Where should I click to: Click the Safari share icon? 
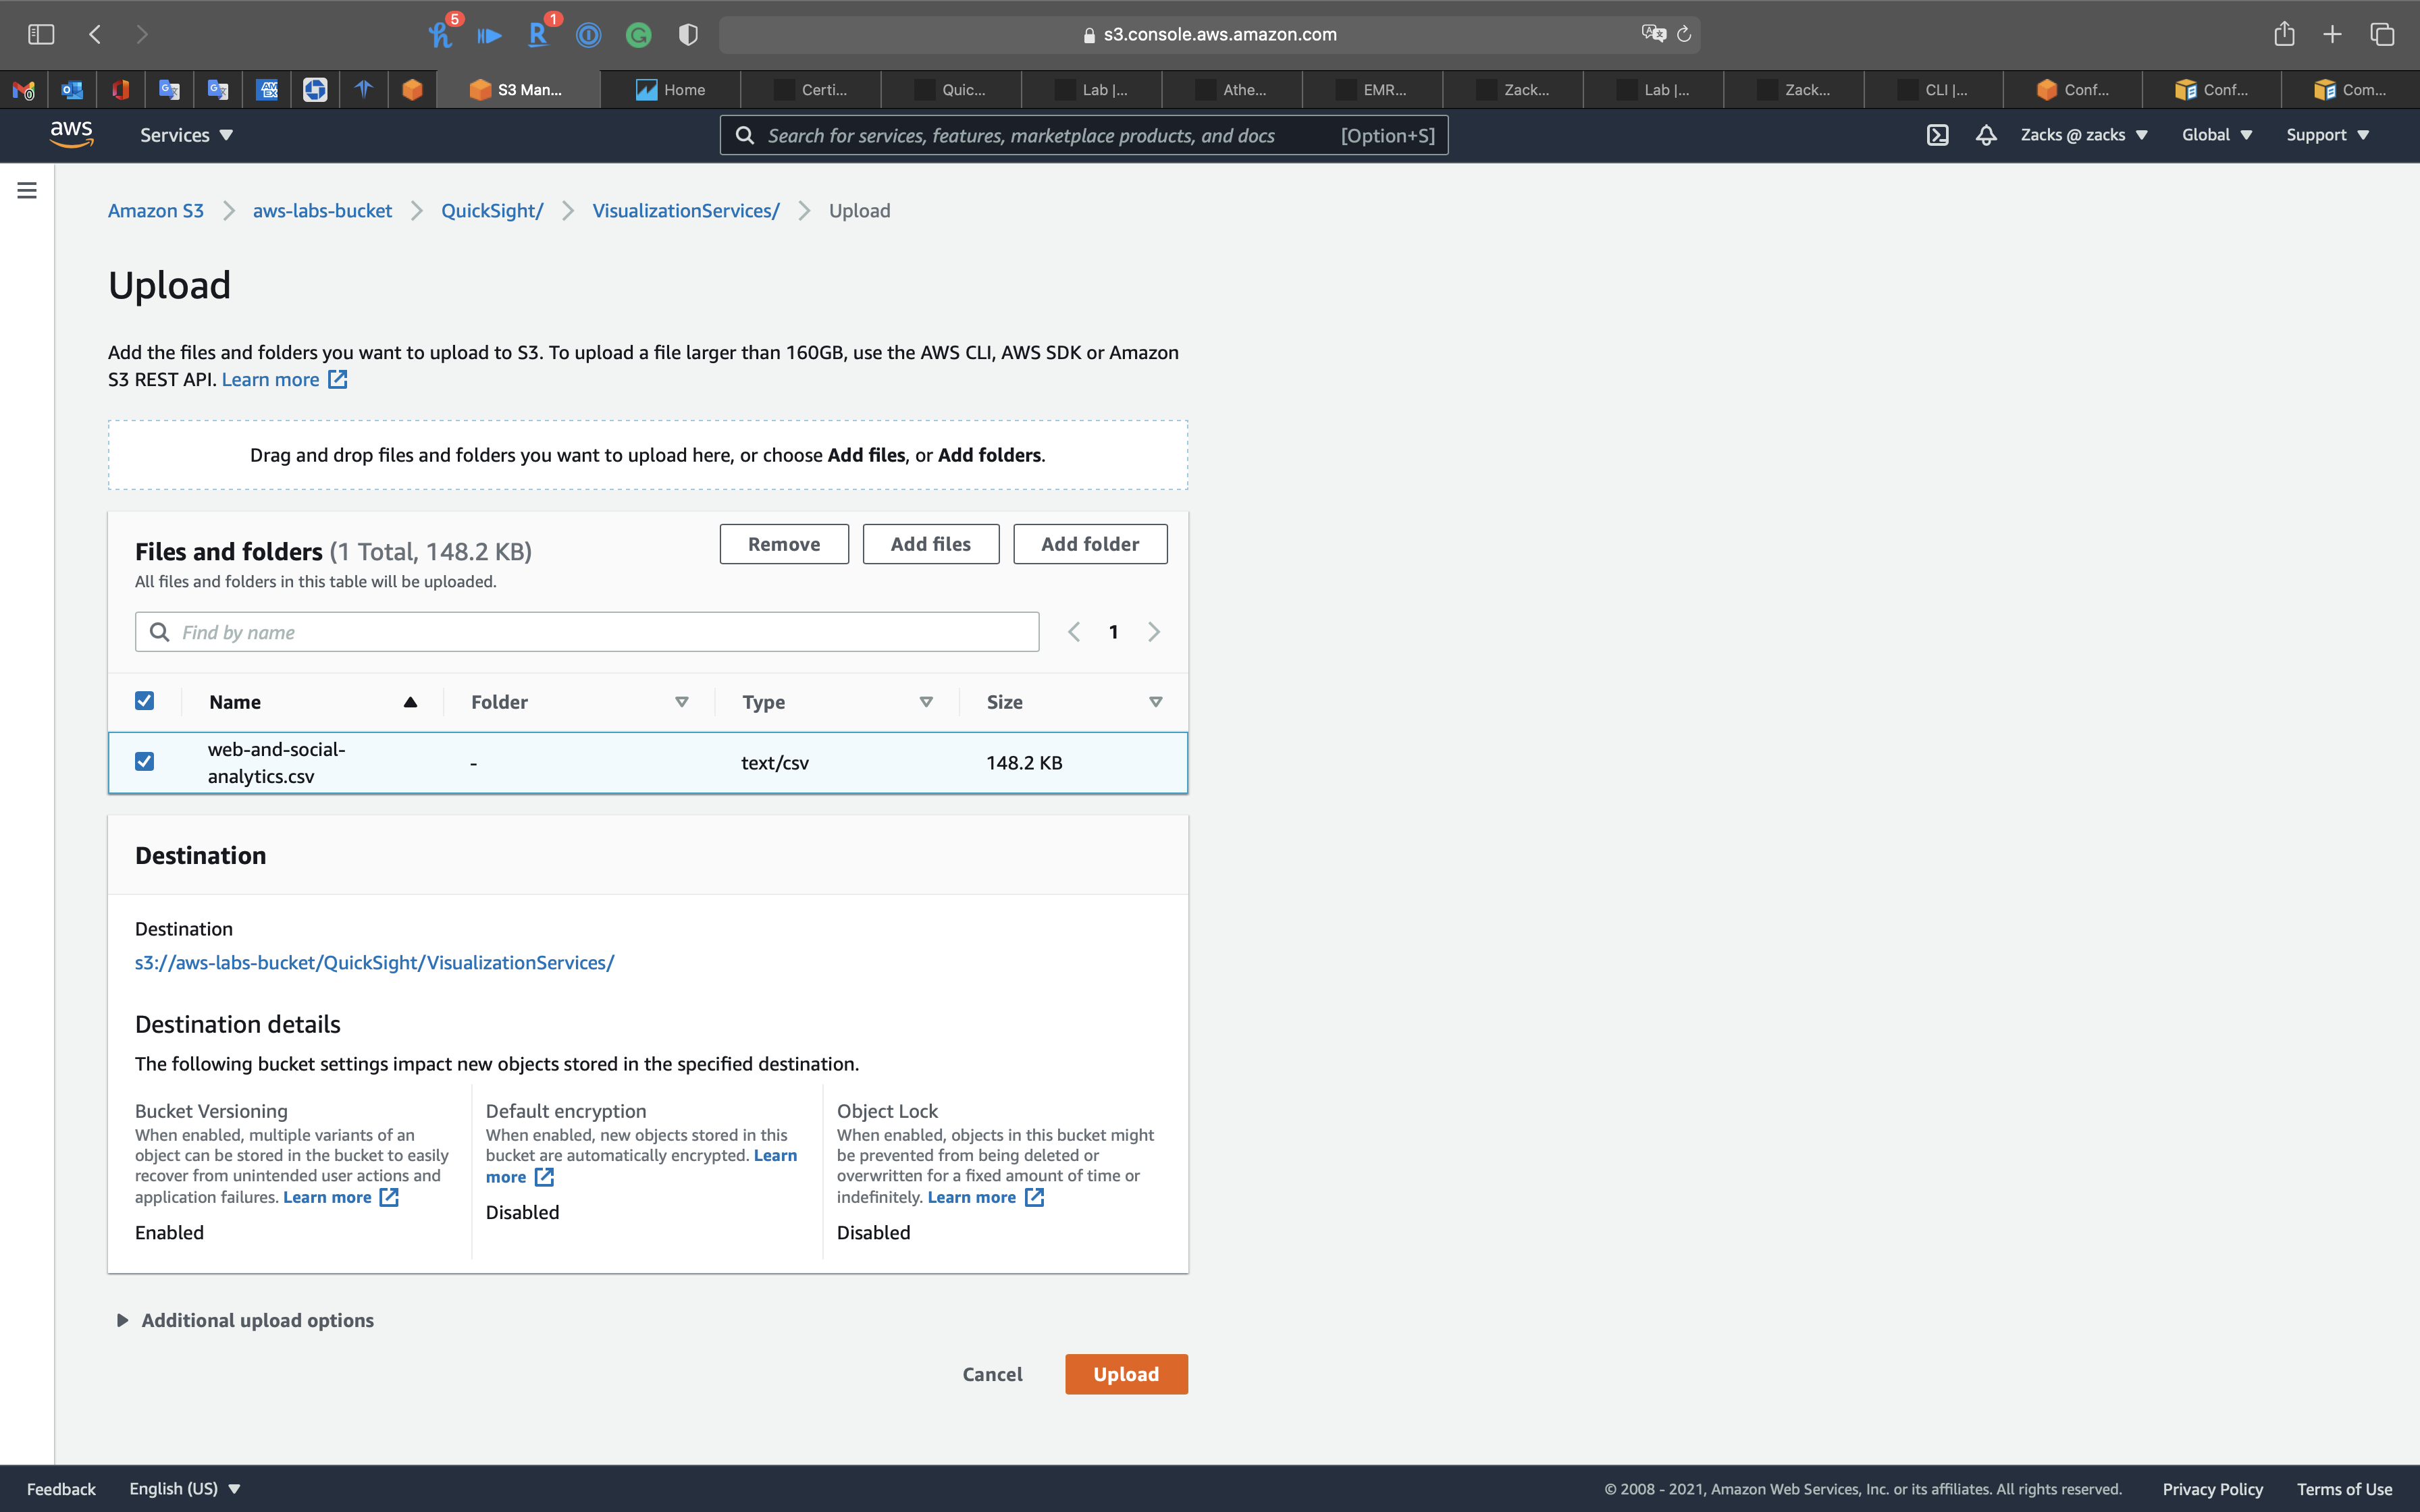tap(2284, 34)
